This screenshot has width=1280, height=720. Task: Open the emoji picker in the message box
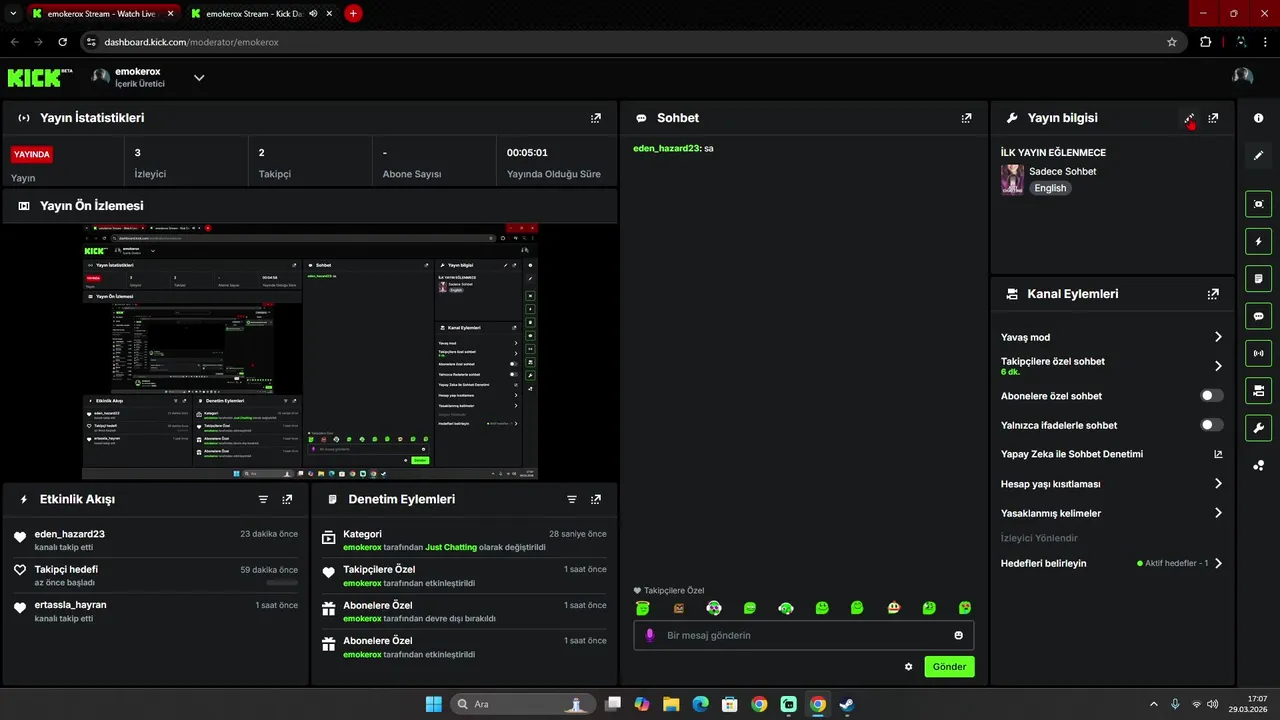(x=958, y=635)
